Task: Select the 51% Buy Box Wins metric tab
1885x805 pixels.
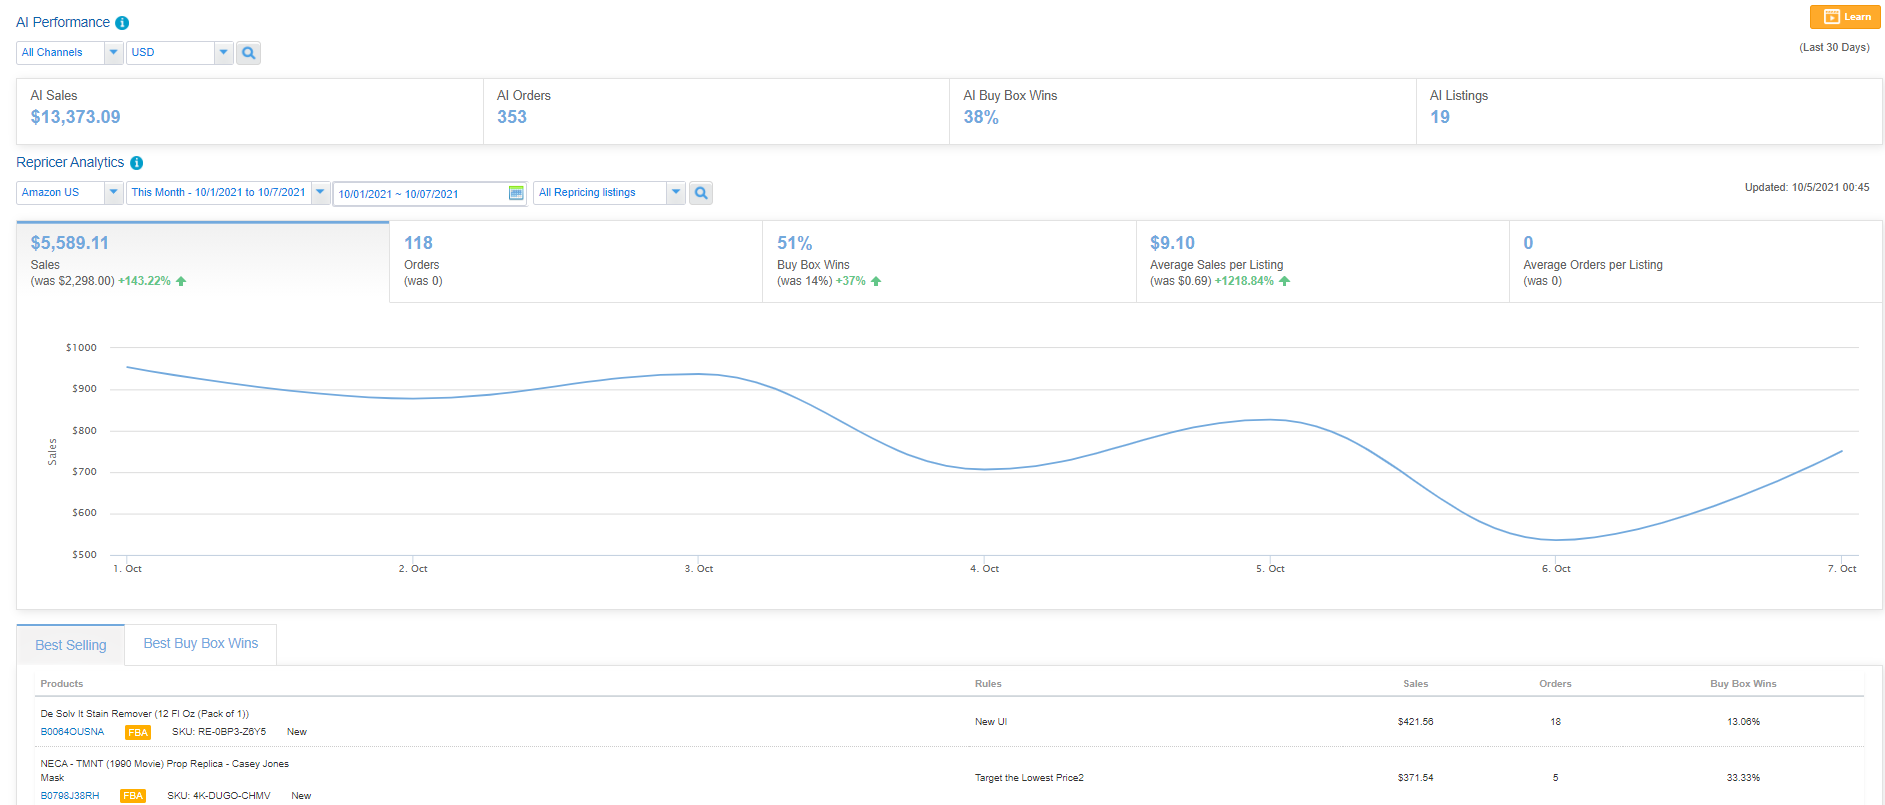Action: [949, 261]
